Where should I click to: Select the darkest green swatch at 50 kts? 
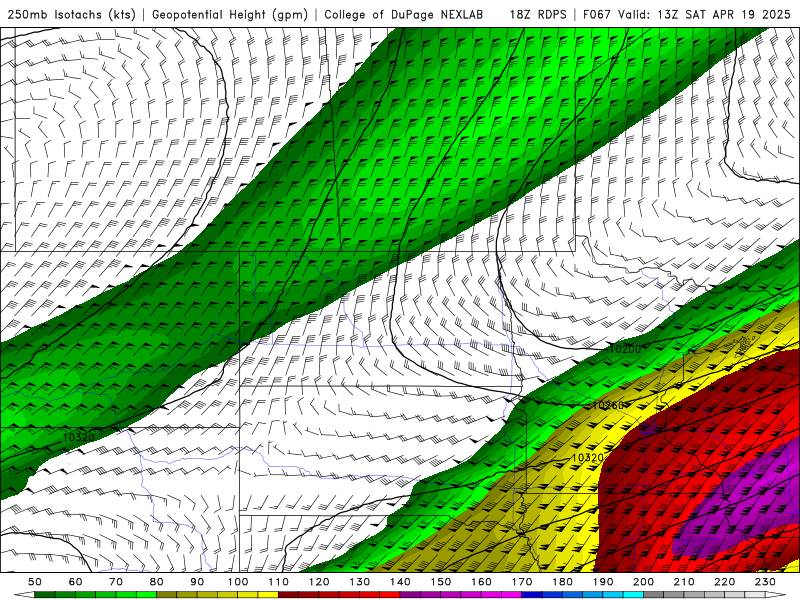point(44,594)
